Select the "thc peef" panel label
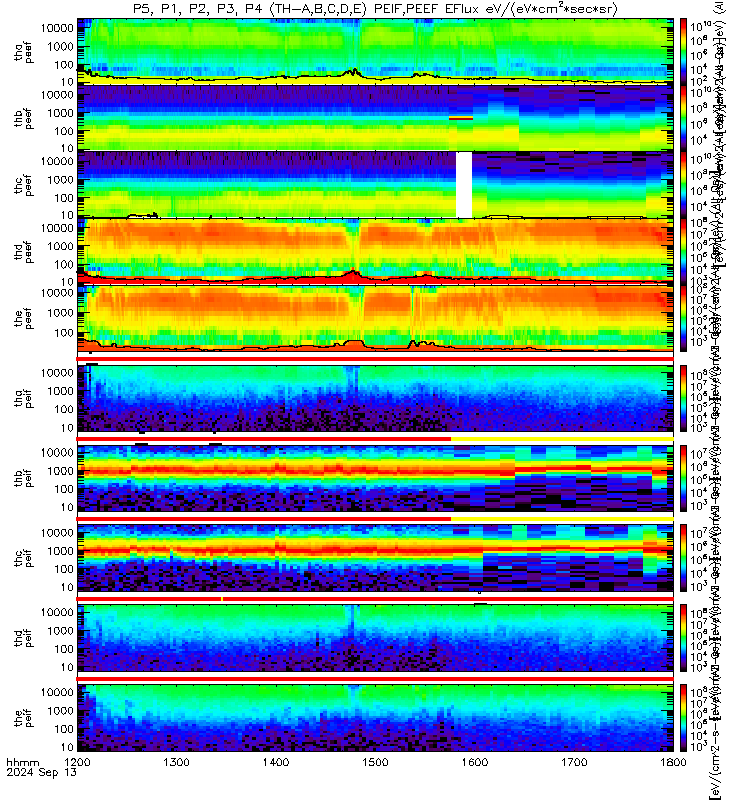The height and width of the screenshot is (800, 750). [24, 186]
